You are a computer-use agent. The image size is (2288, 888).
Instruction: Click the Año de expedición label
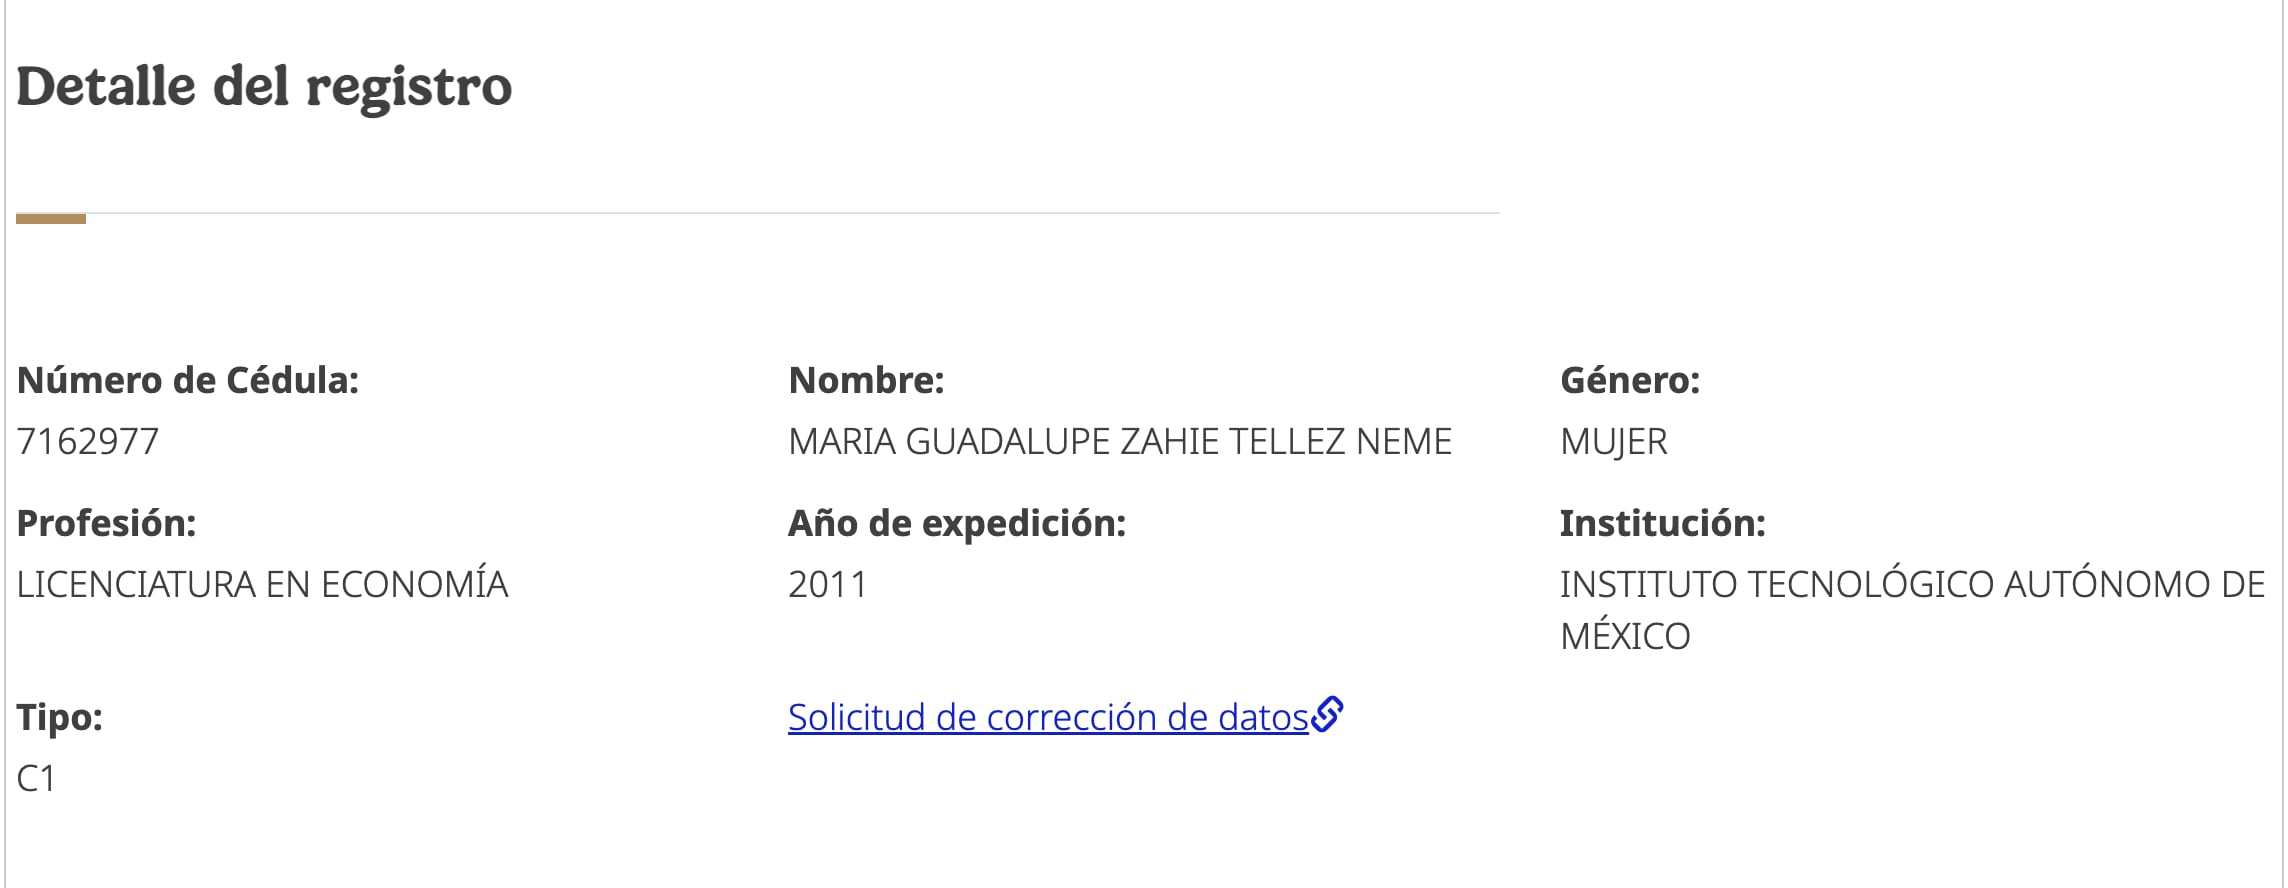(956, 524)
